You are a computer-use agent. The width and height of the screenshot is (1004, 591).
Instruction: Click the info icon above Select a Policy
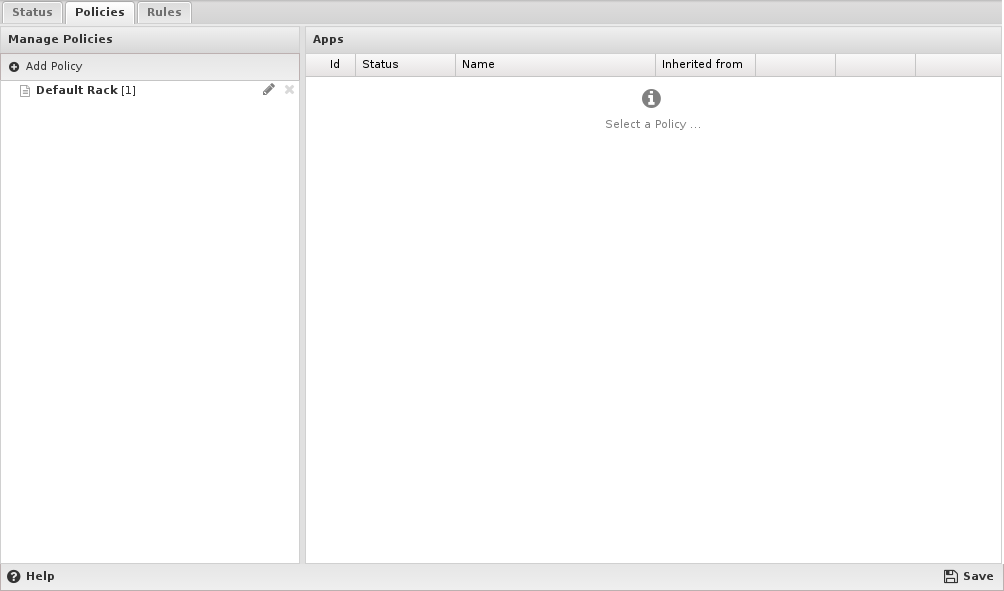(x=651, y=98)
